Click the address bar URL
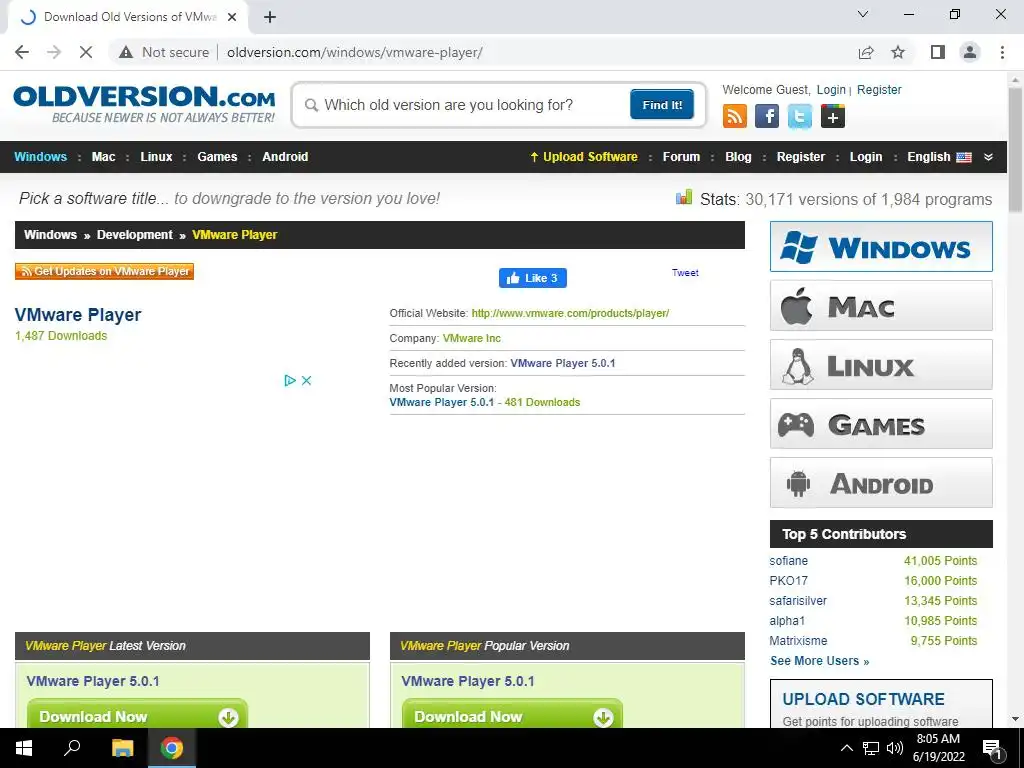The height and width of the screenshot is (768, 1024). click(x=355, y=52)
